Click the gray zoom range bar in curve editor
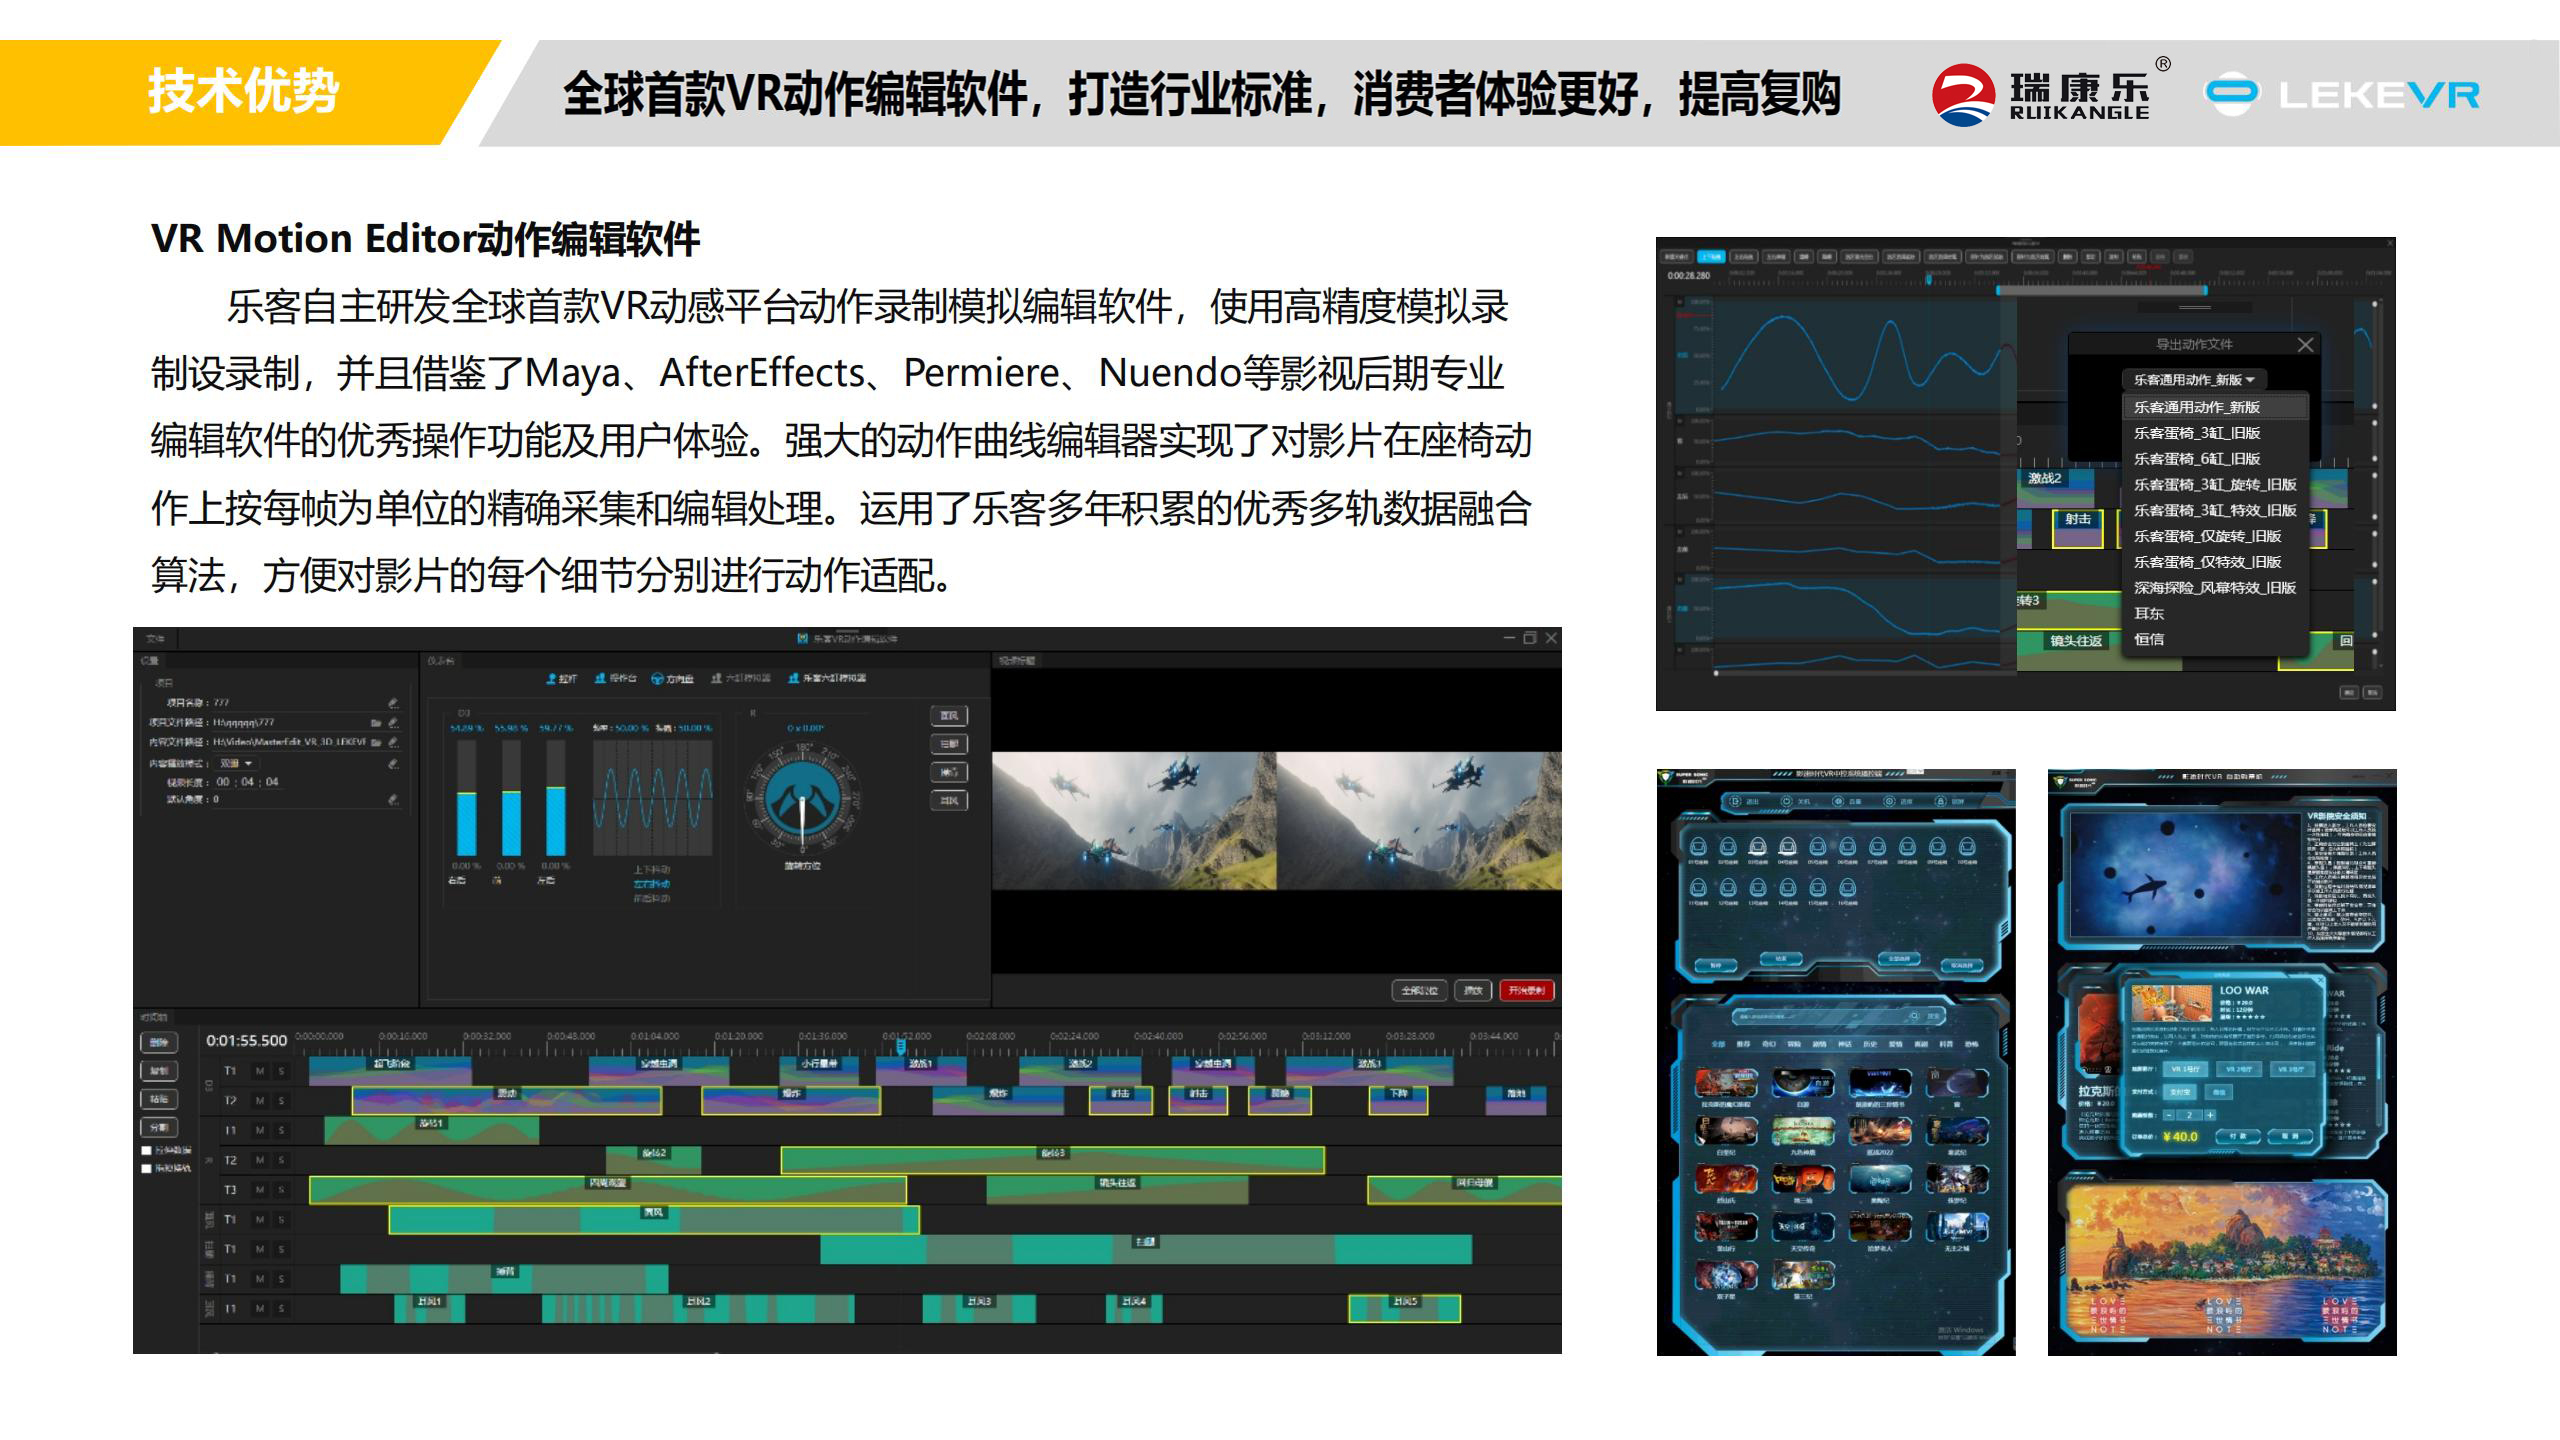The height and width of the screenshot is (1440, 2560). tap(2102, 290)
